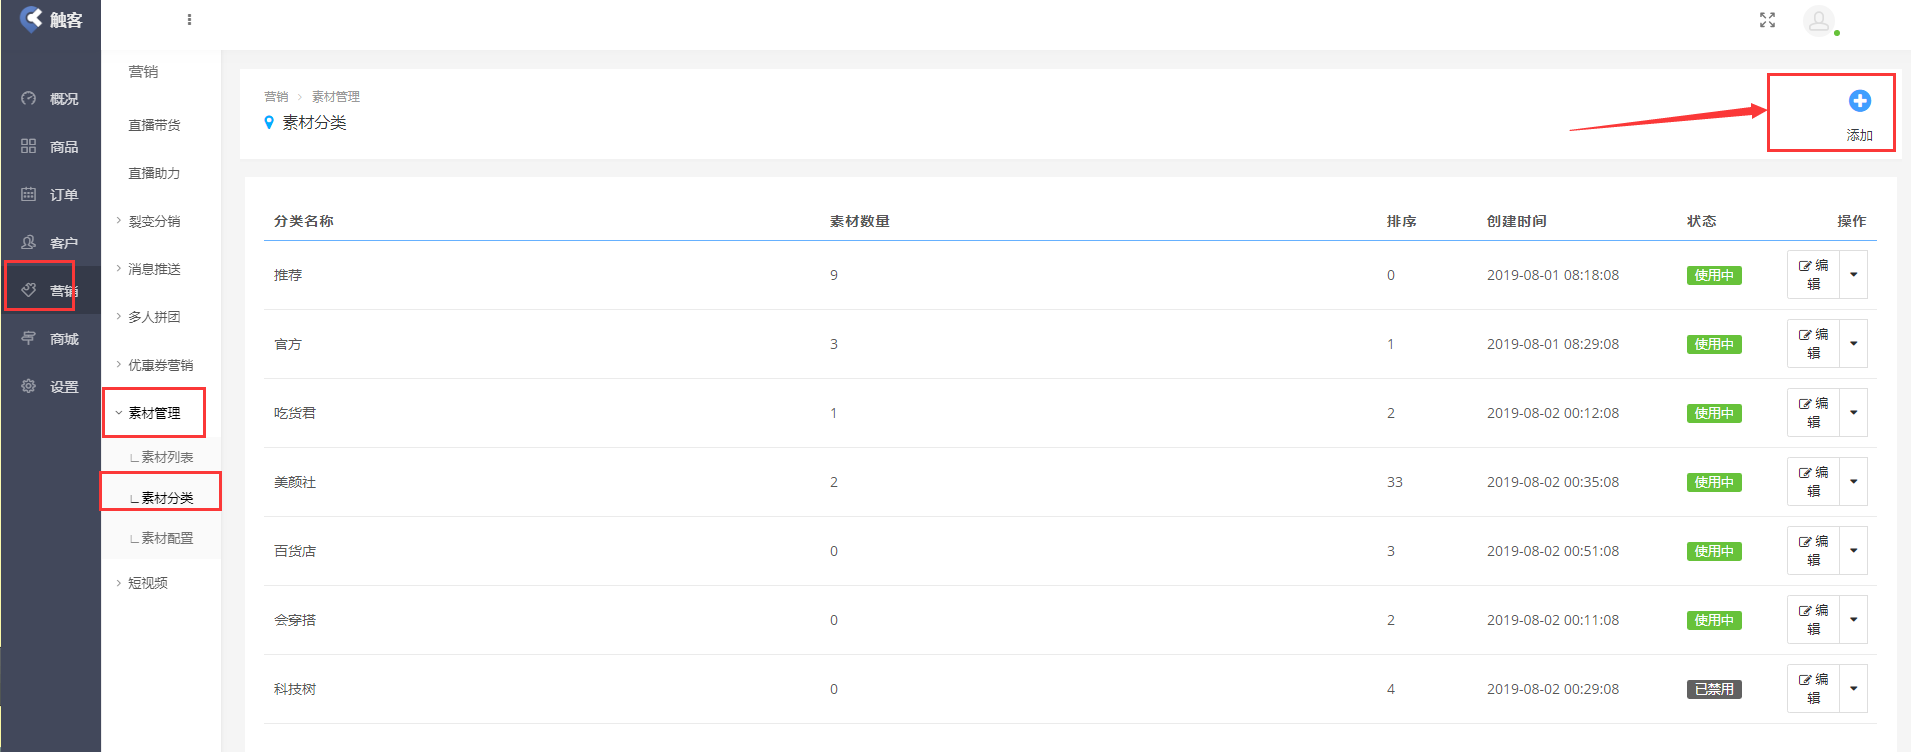
Task: Open dropdown arrow for 科技树 row
Action: pos(1853,688)
